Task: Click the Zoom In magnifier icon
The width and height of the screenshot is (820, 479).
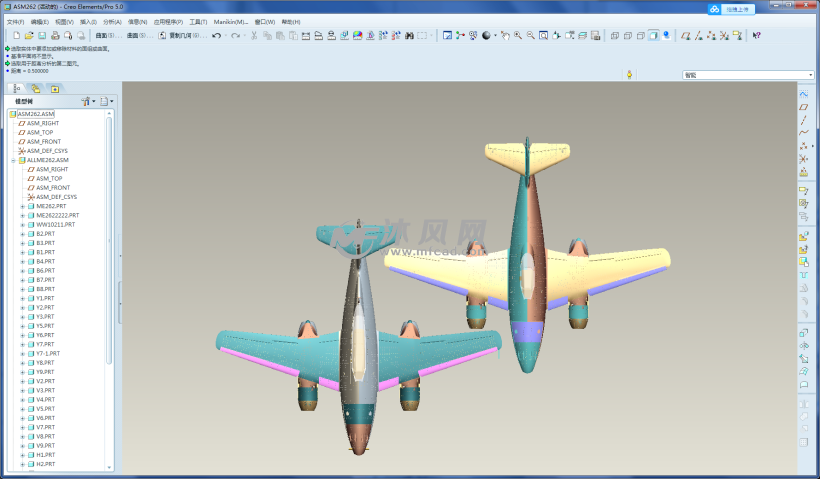Action: (517, 36)
